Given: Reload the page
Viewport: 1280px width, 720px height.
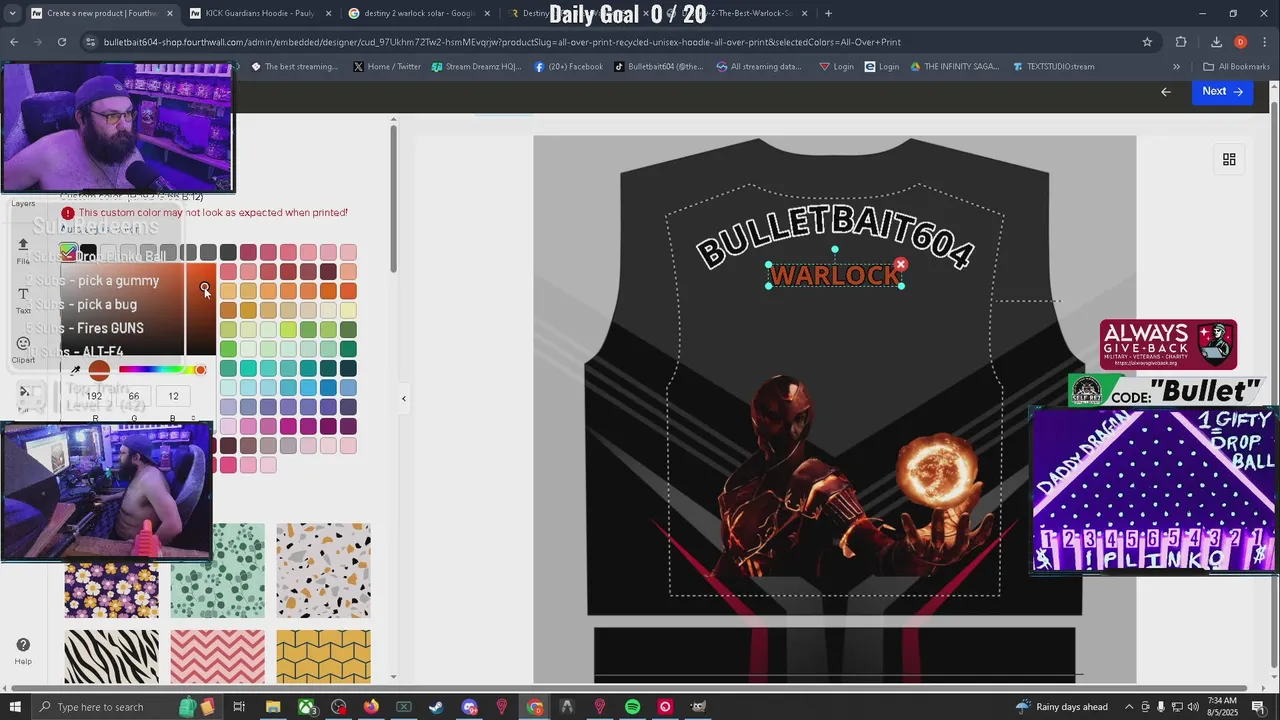Looking at the screenshot, I should 62,42.
